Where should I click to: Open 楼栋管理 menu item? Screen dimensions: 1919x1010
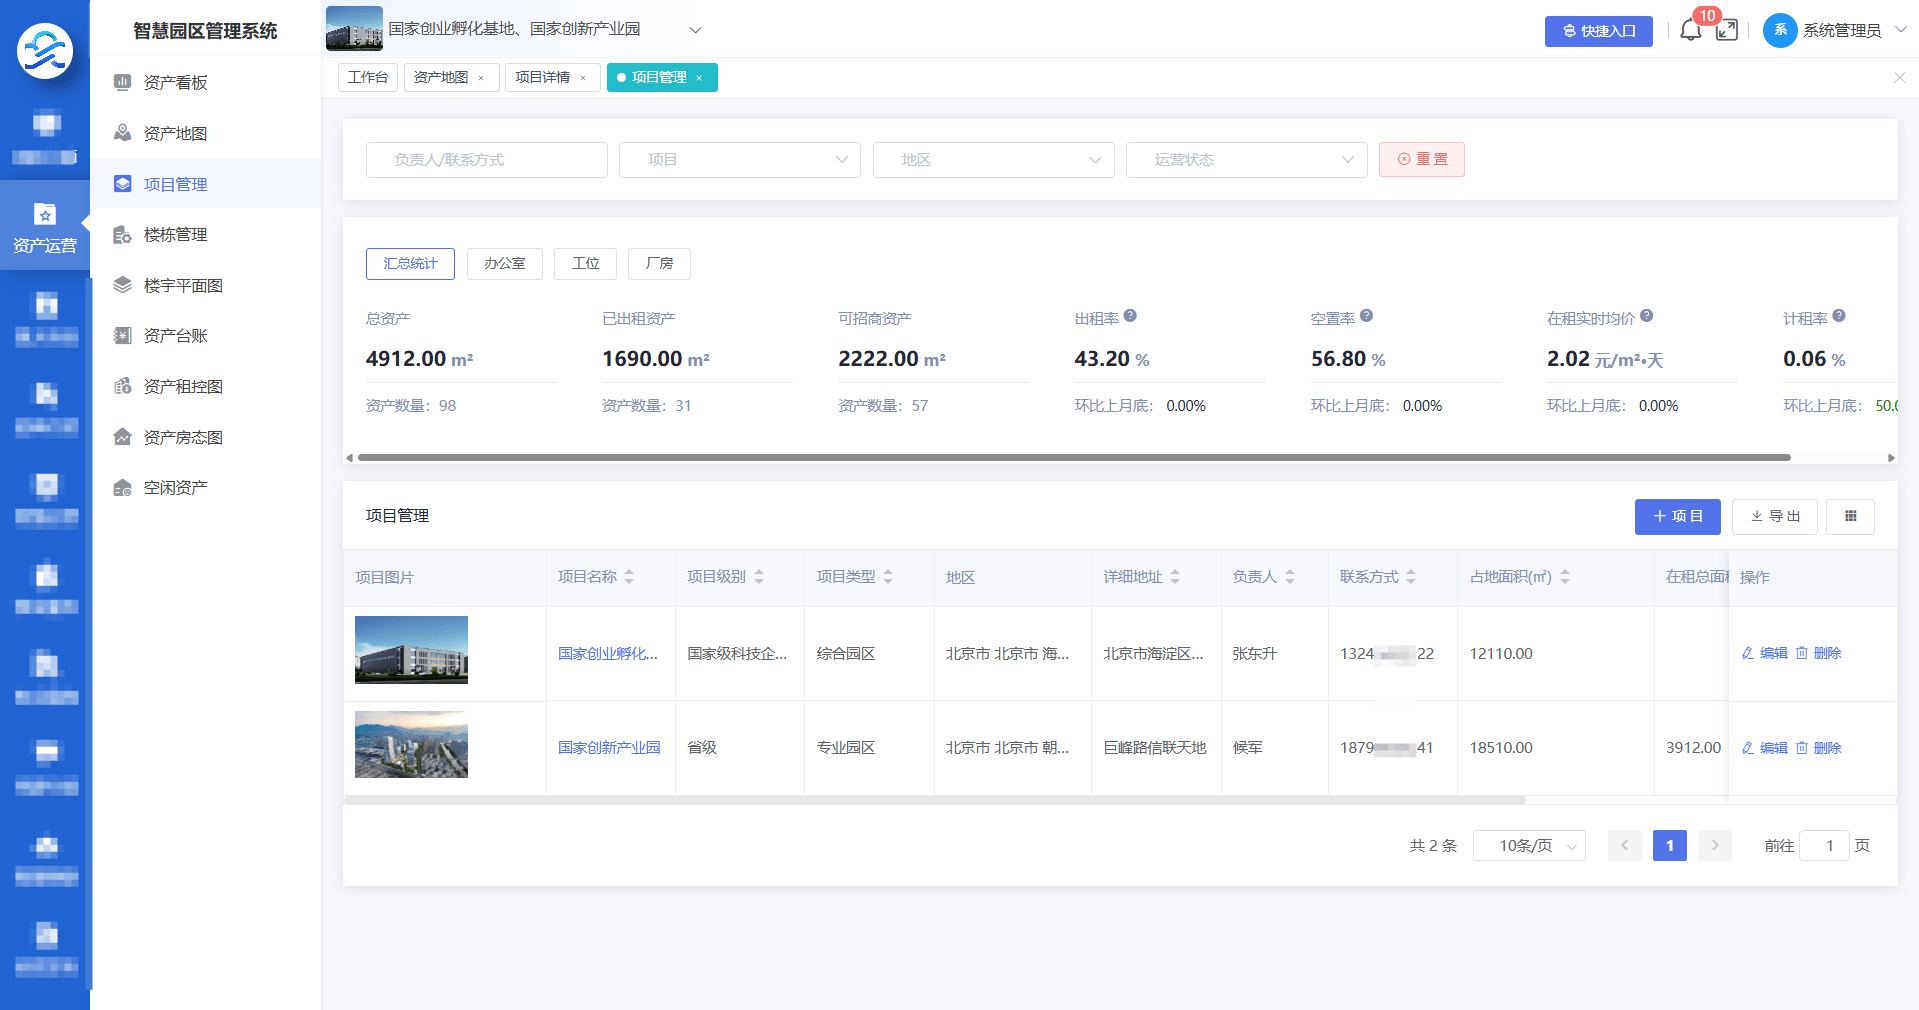(175, 234)
